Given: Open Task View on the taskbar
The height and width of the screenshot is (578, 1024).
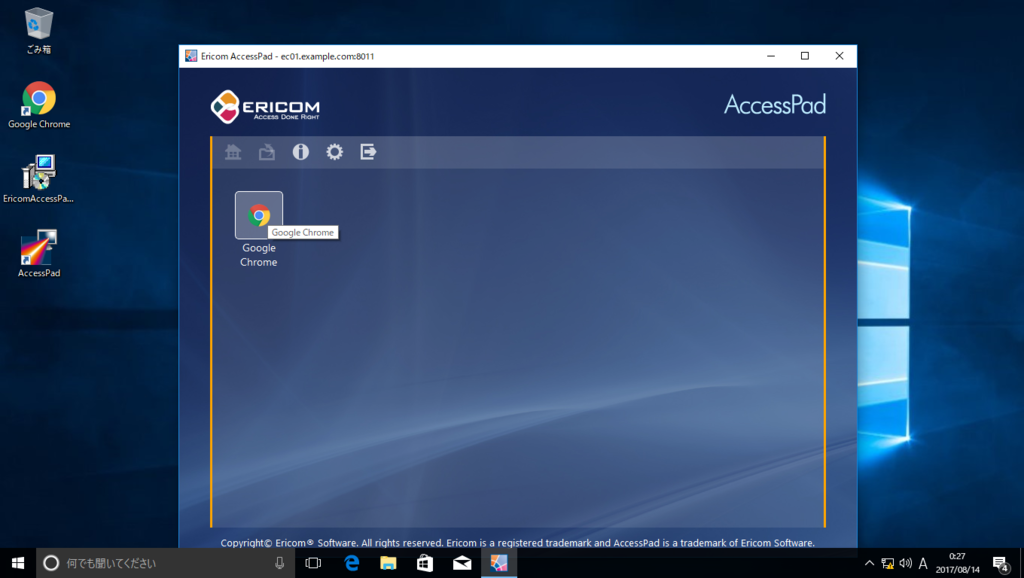Looking at the screenshot, I should click(313, 563).
